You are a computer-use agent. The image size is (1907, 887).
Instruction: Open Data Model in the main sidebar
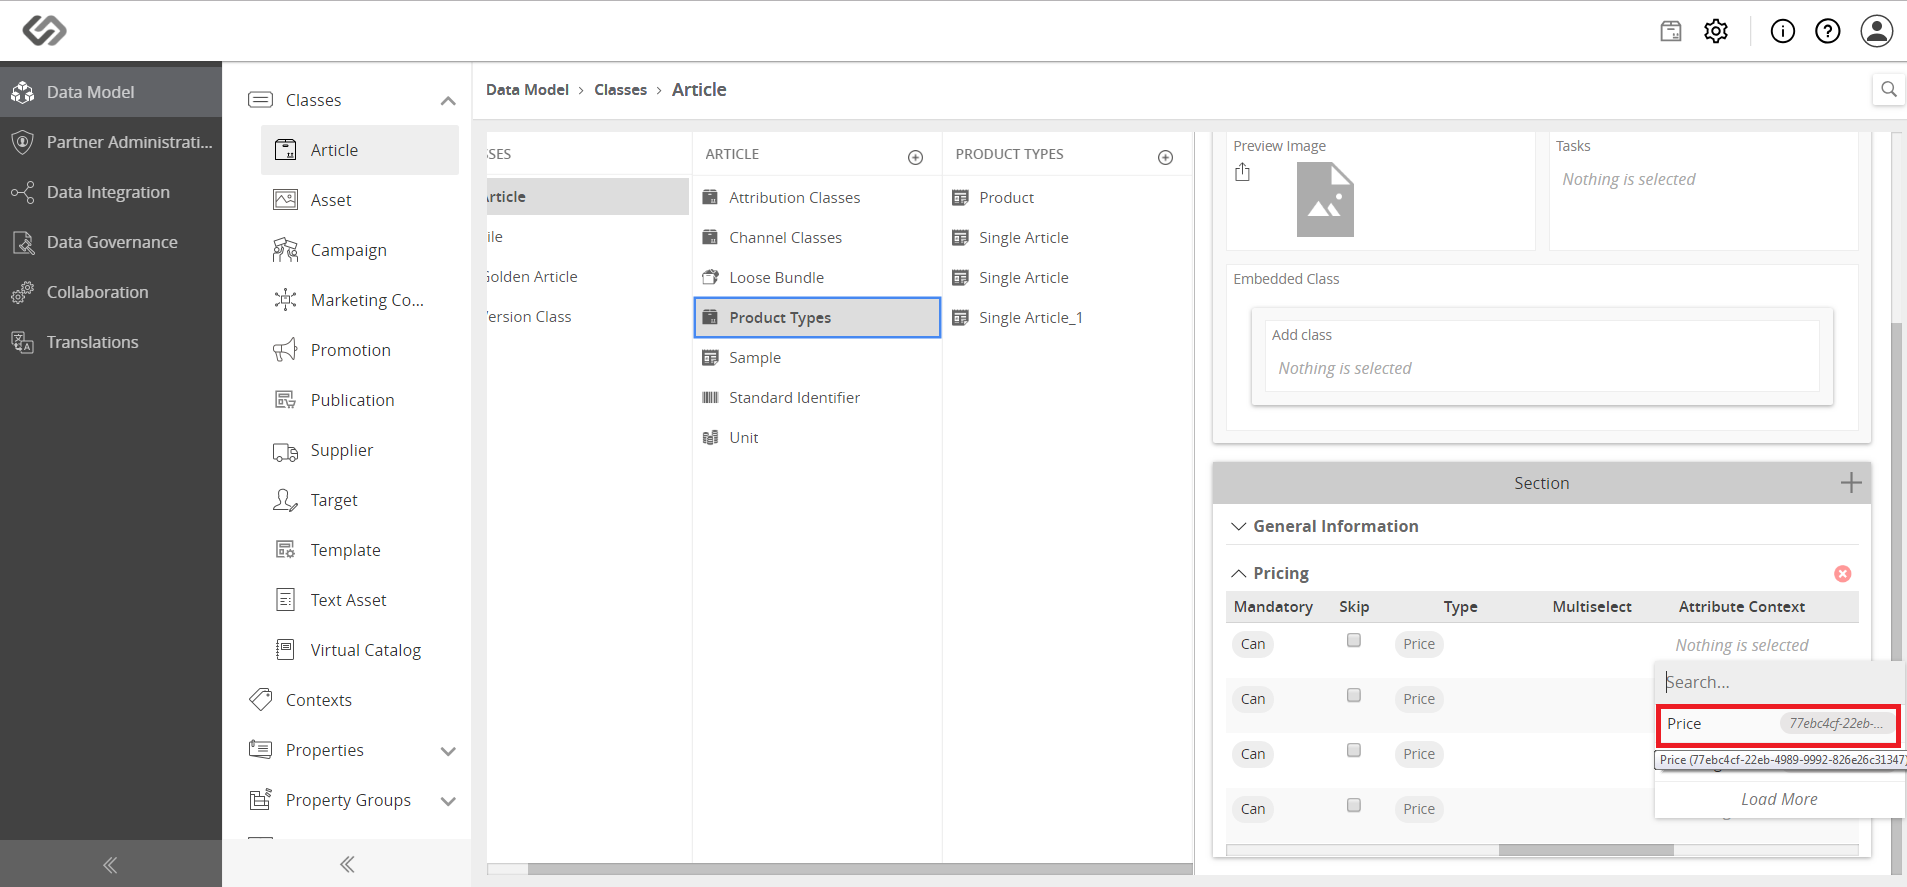[111, 92]
